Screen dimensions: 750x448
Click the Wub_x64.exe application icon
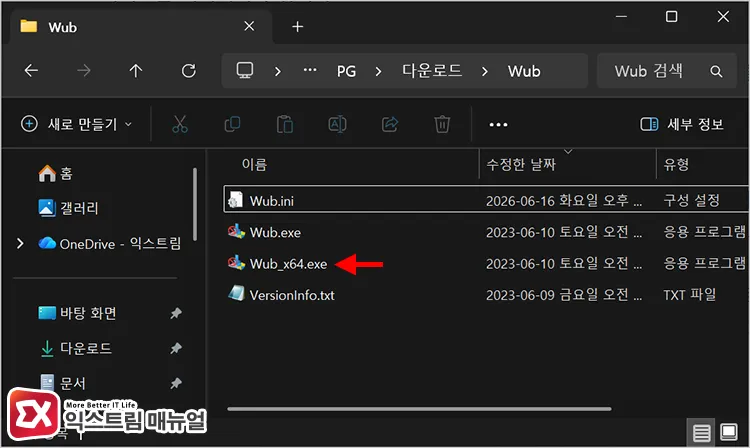[x=236, y=263]
